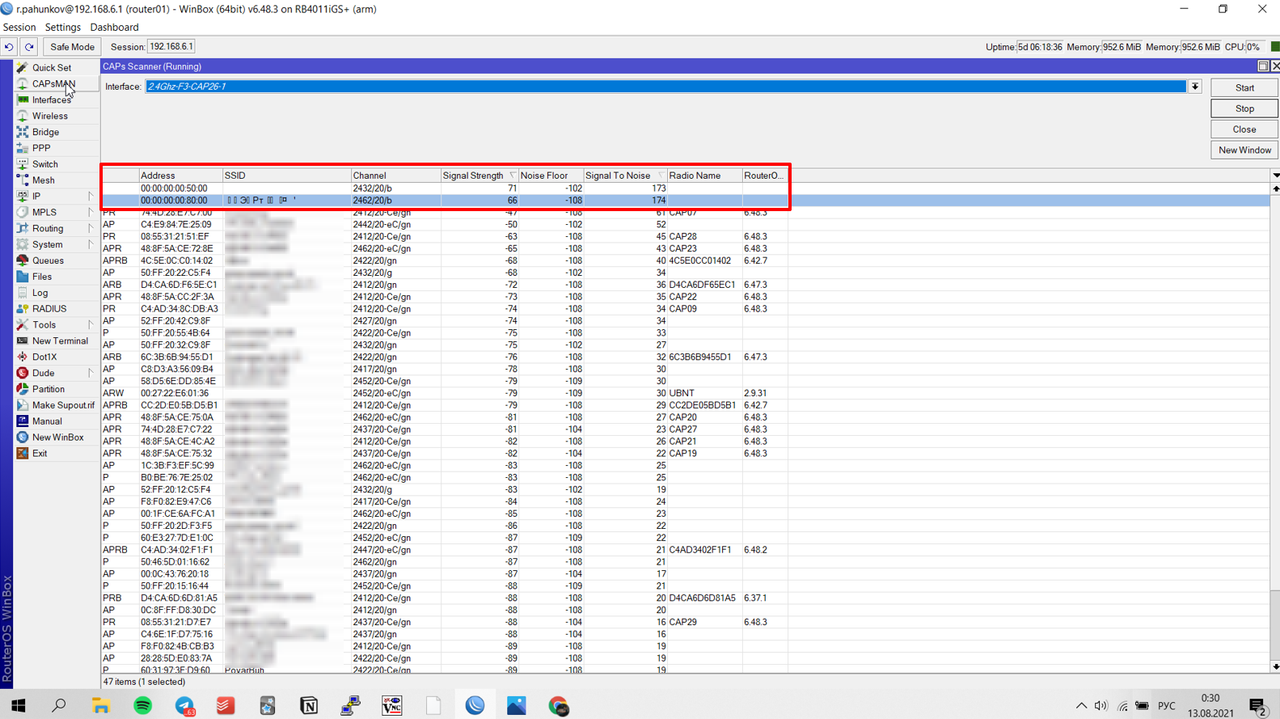This screenshot has height=719, width=1280.
Task: Open the Interface dropdown arrow
Action: coord(1194,87)
